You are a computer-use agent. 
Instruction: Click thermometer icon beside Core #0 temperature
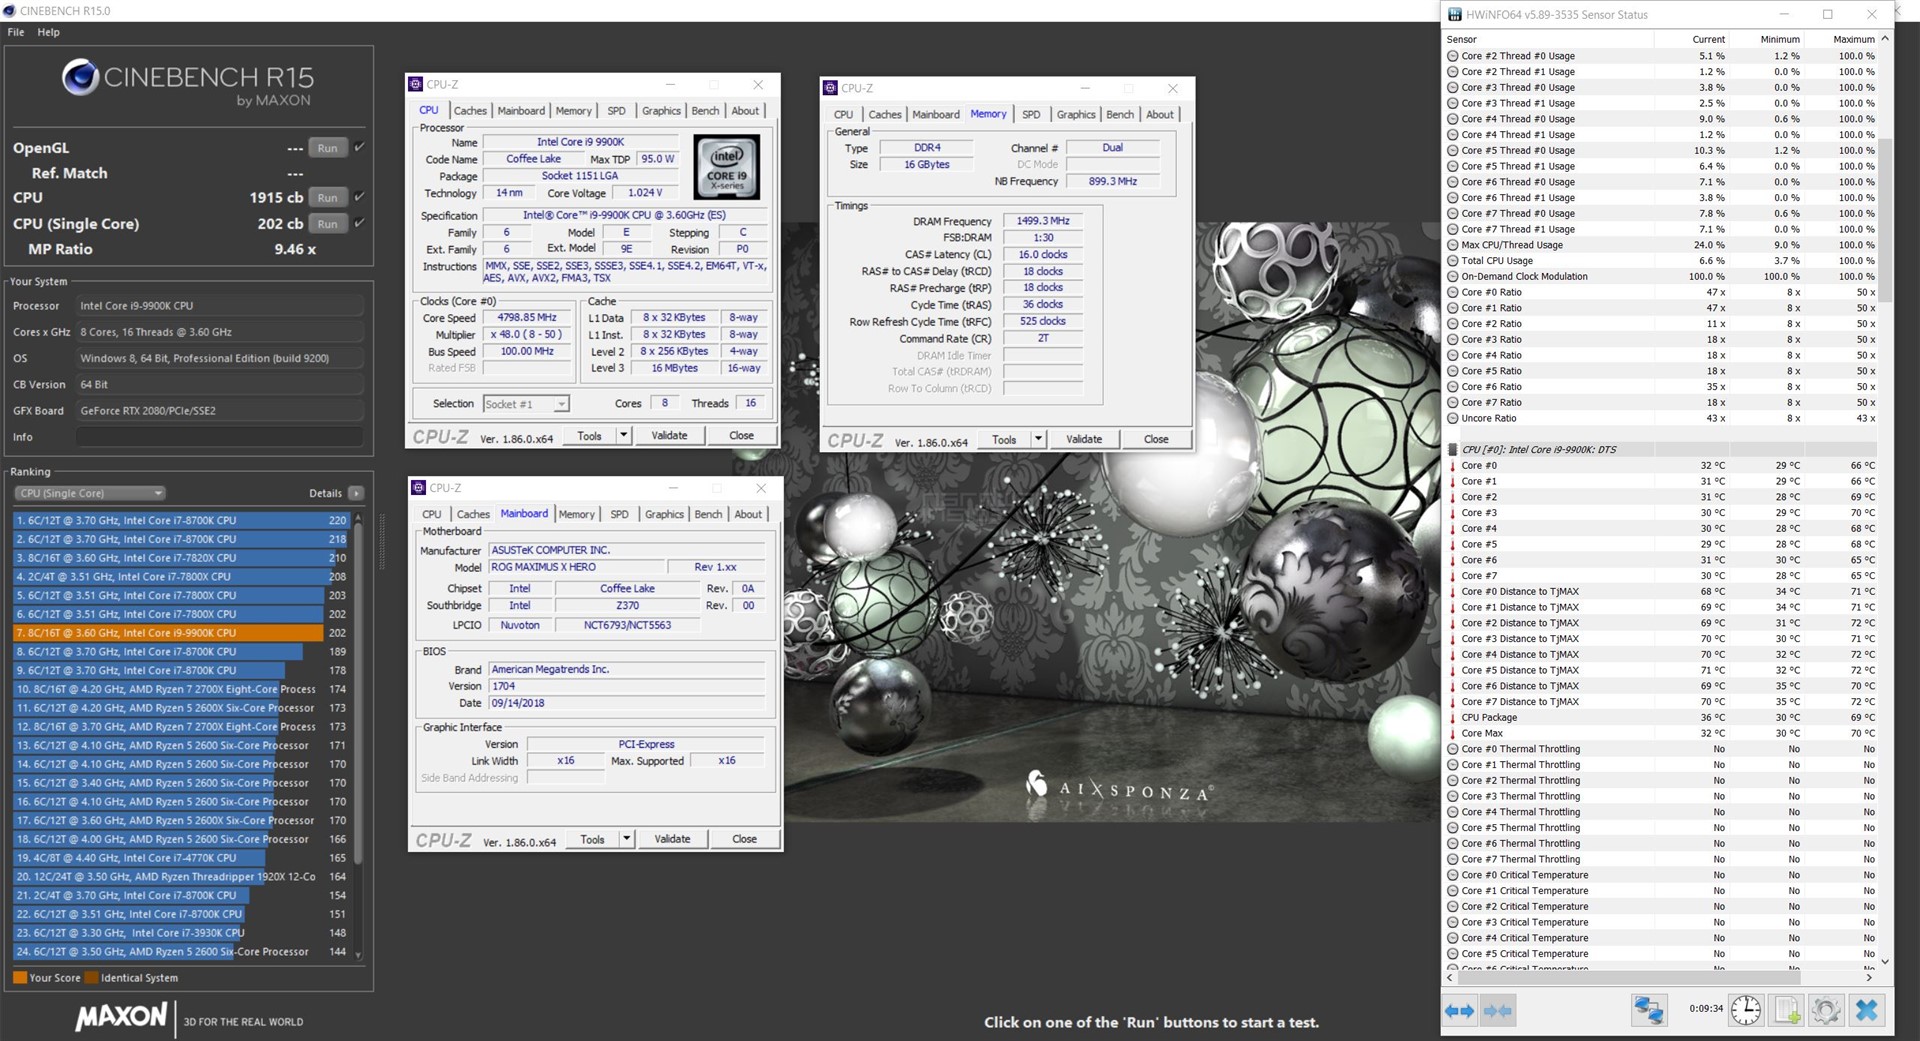pos(1452,466)
